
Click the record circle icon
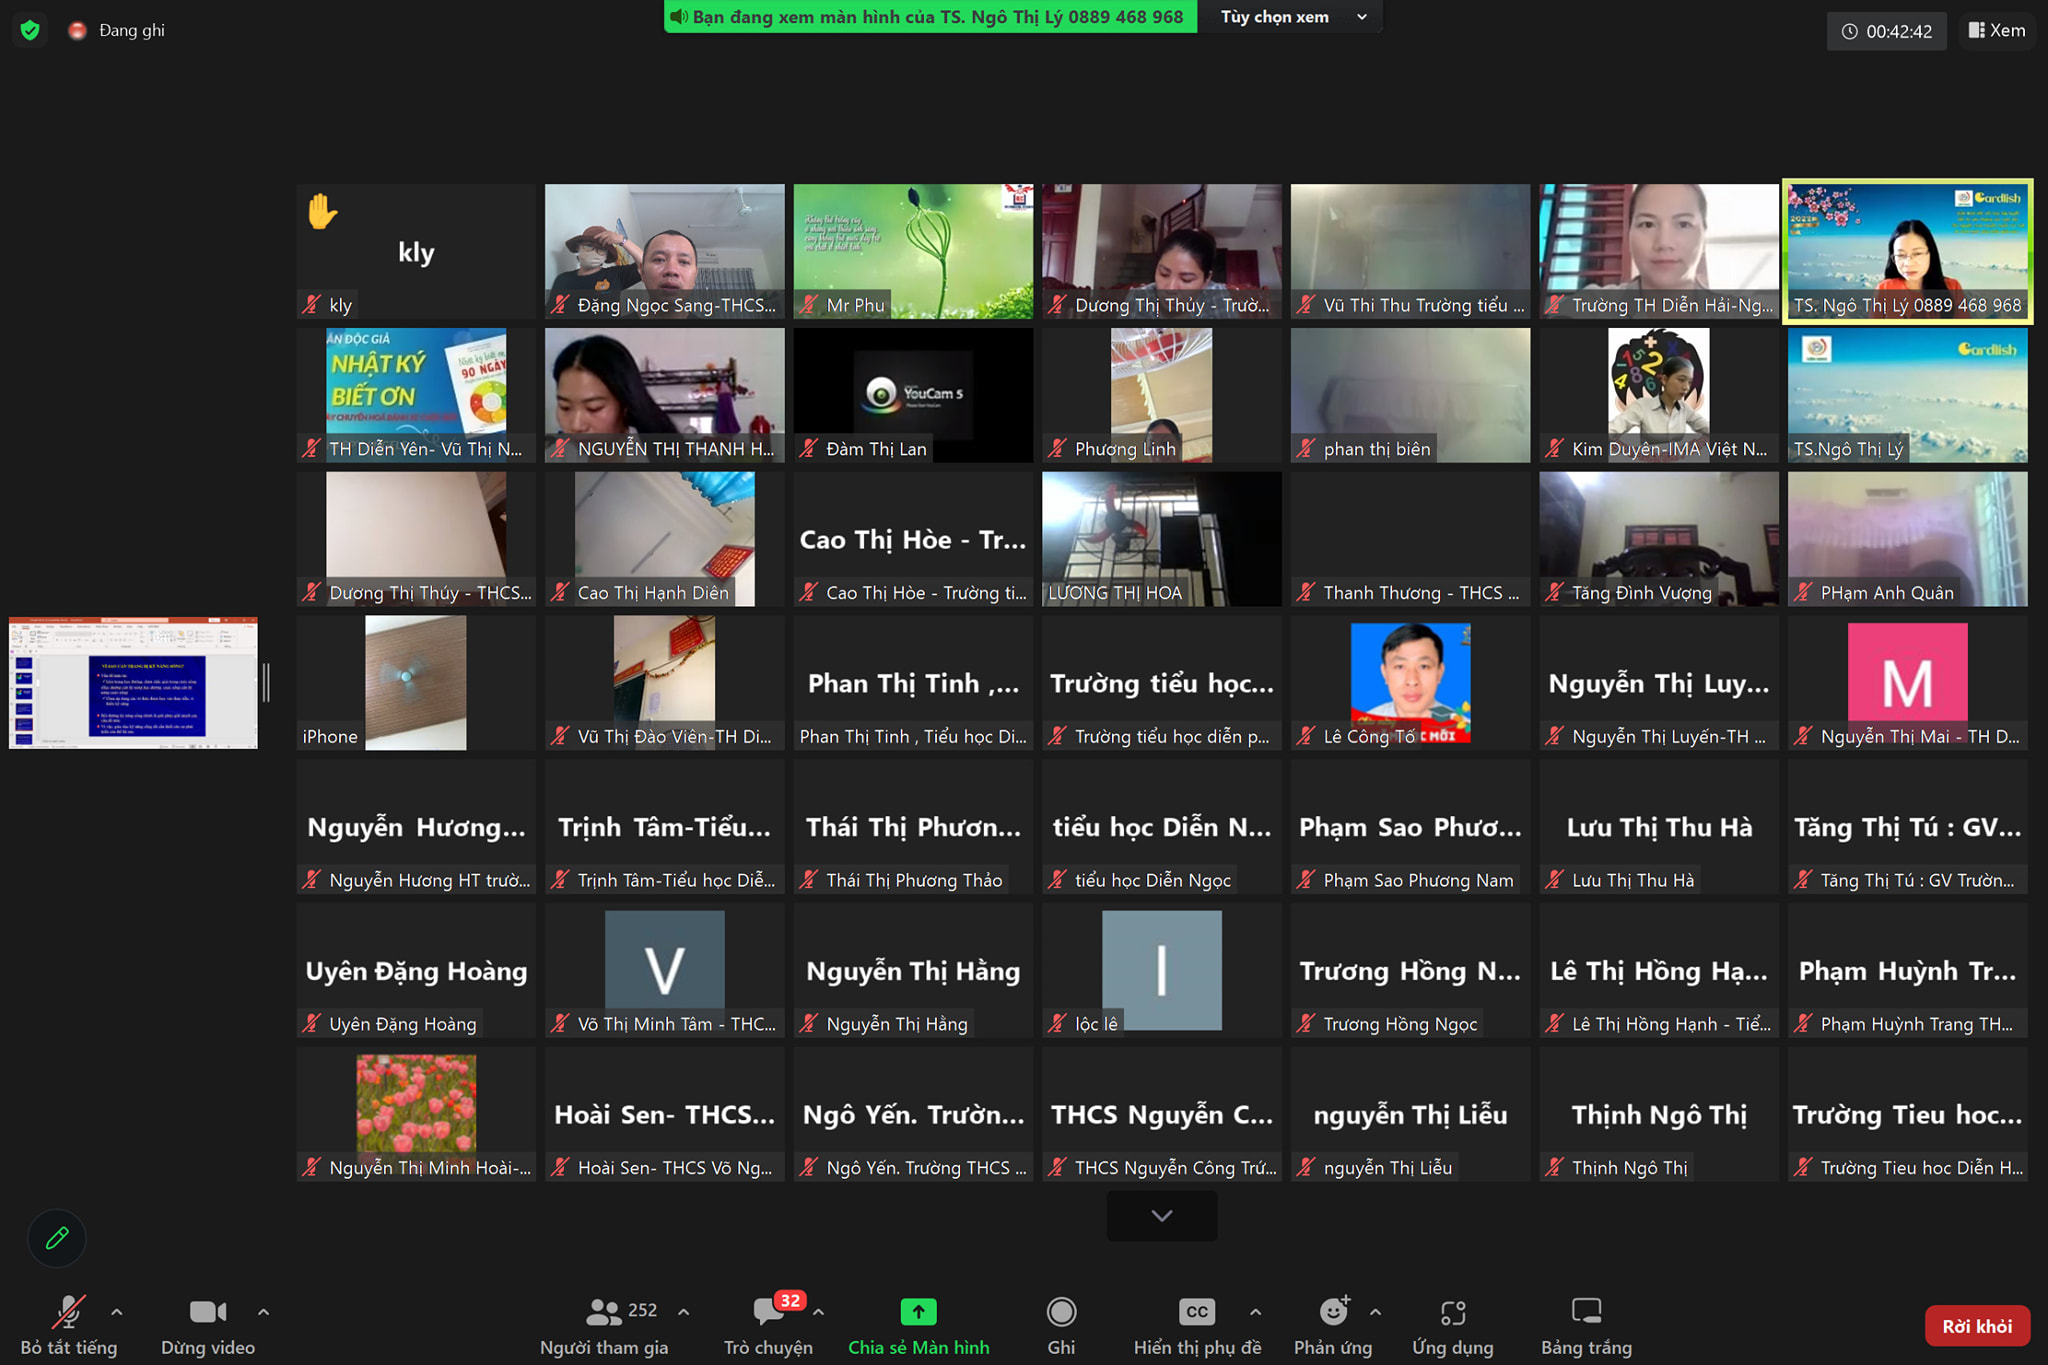(1061, 1311)
